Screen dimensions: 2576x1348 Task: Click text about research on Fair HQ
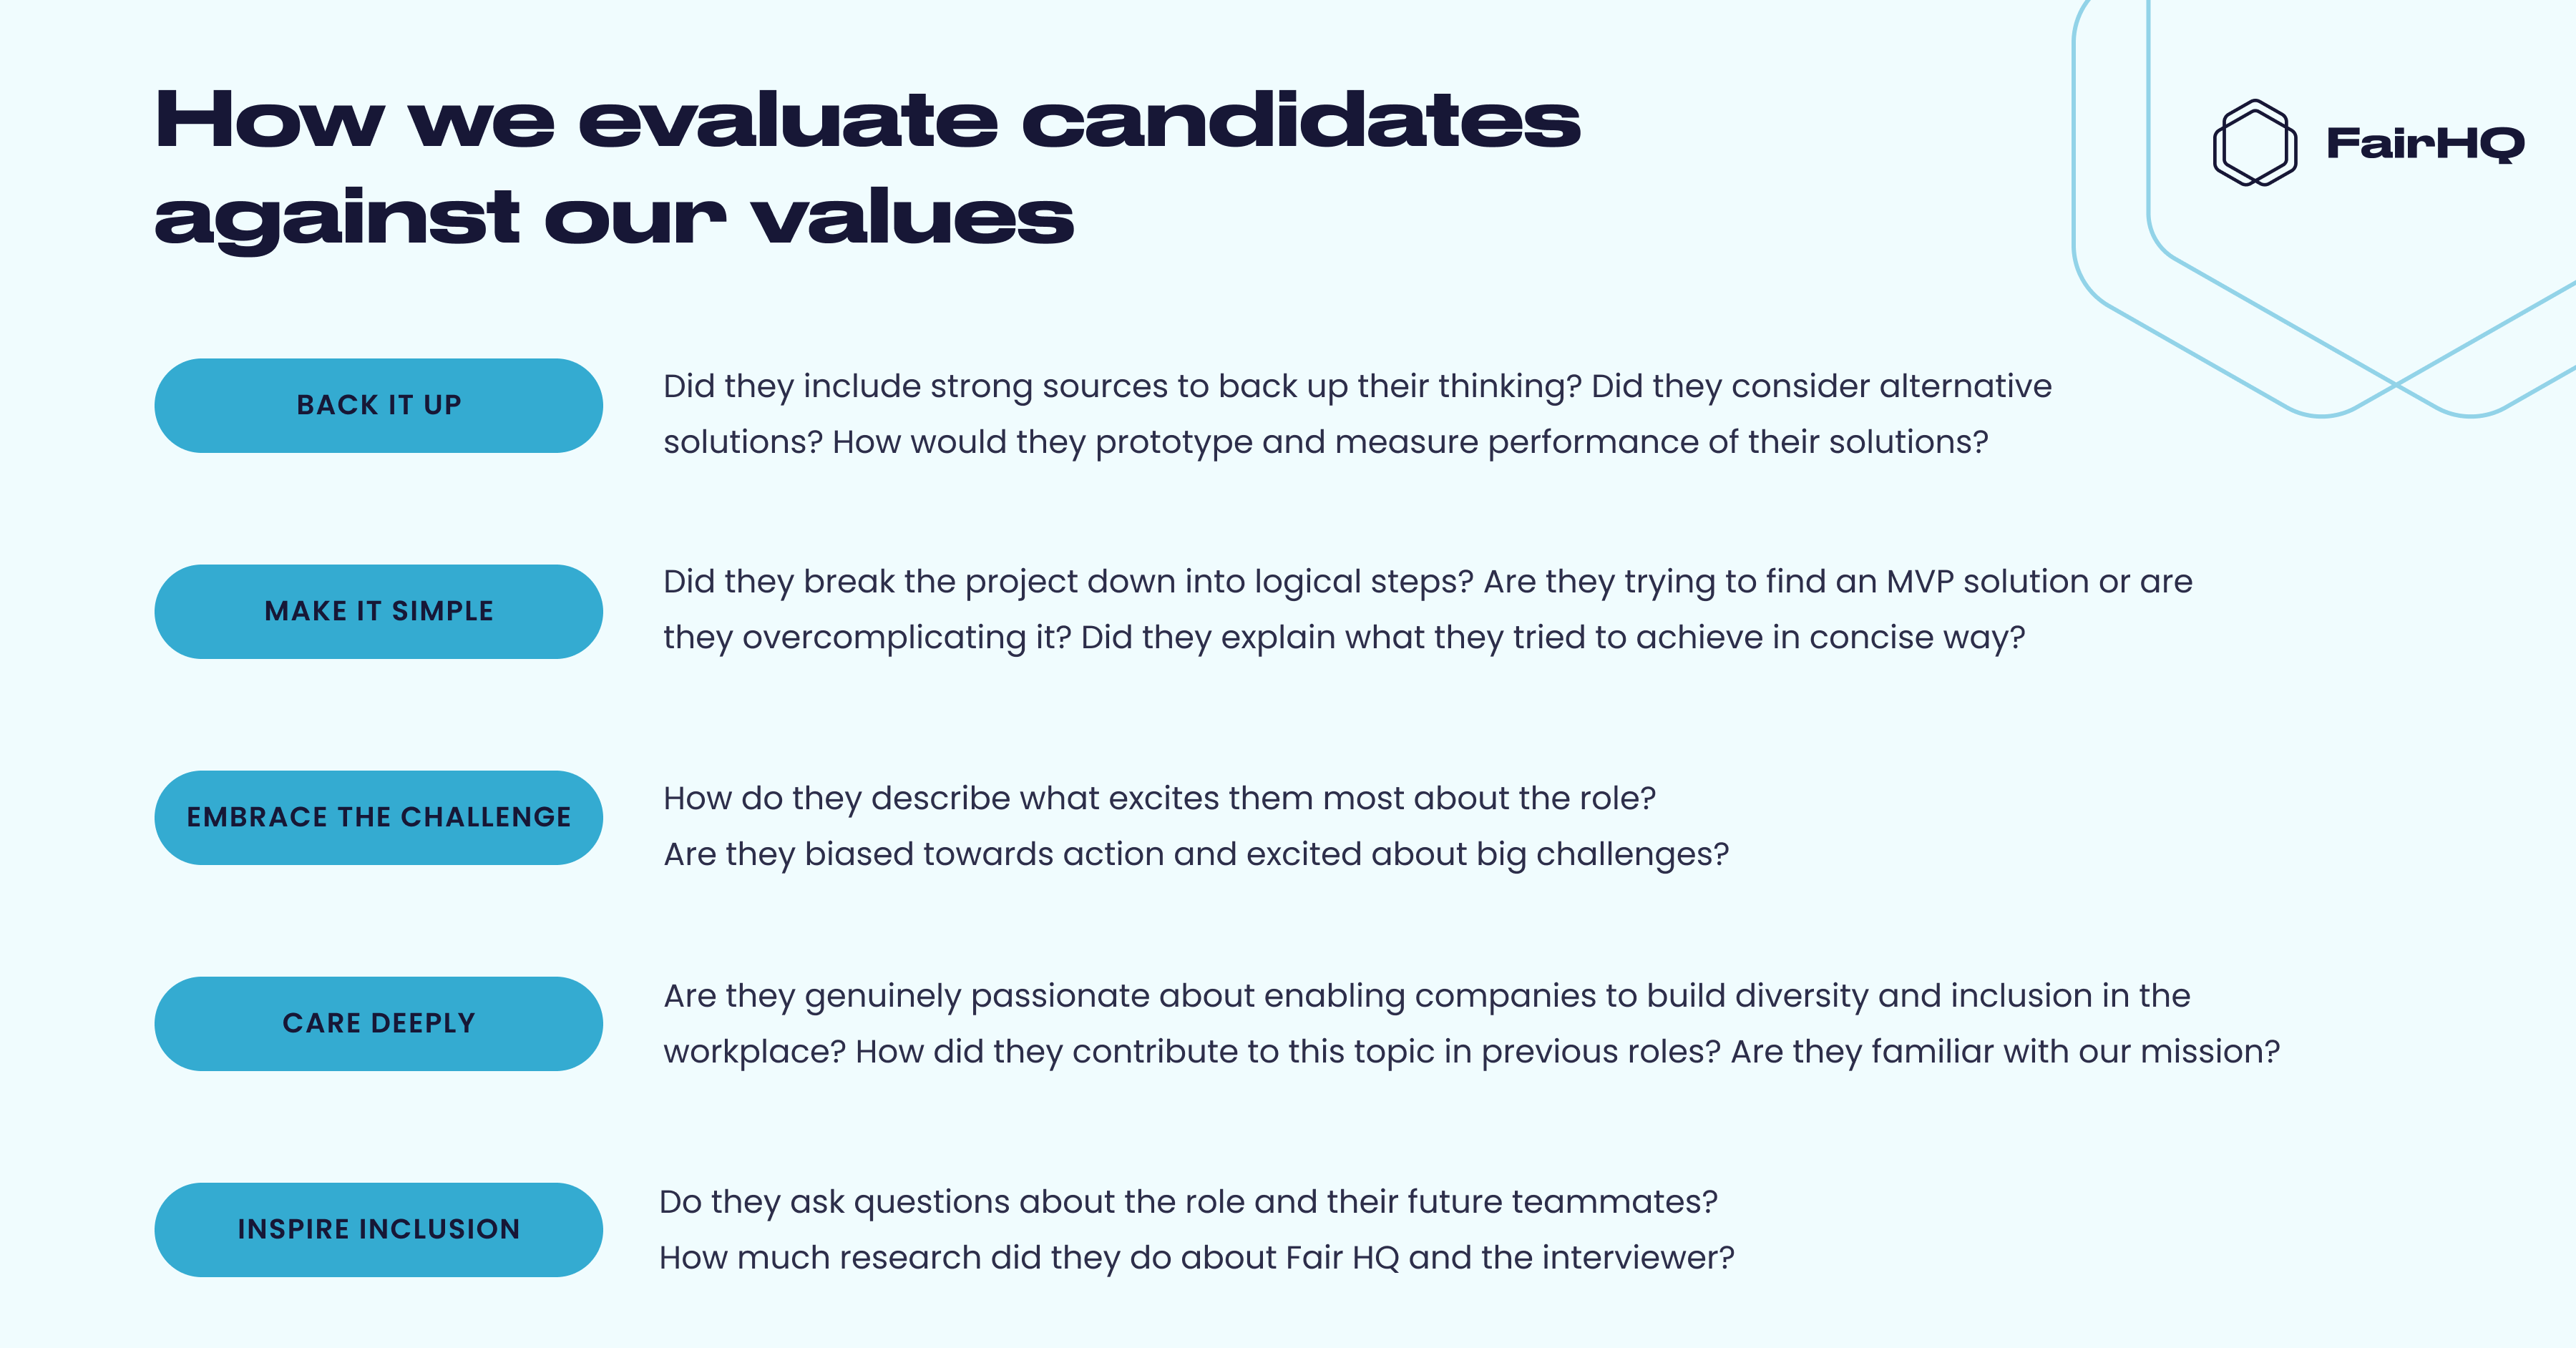coord(1197,1258)
